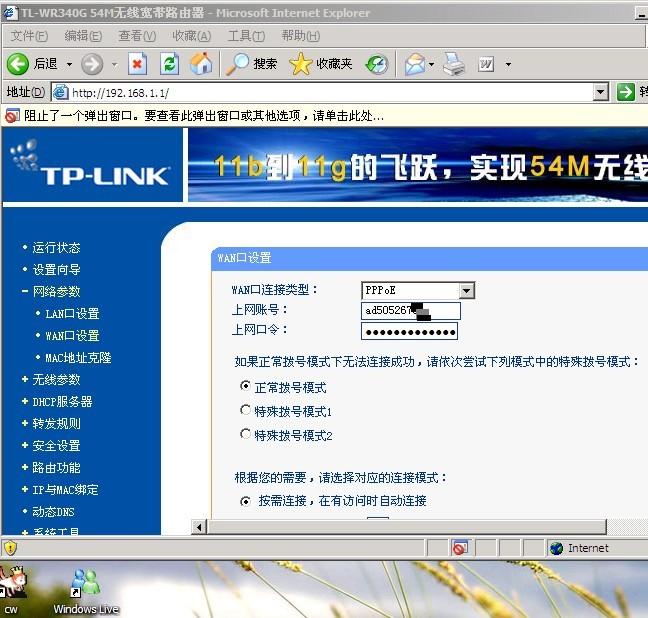
Task: Open the 设置向导 page link
Action: click(x=56, y=270)
